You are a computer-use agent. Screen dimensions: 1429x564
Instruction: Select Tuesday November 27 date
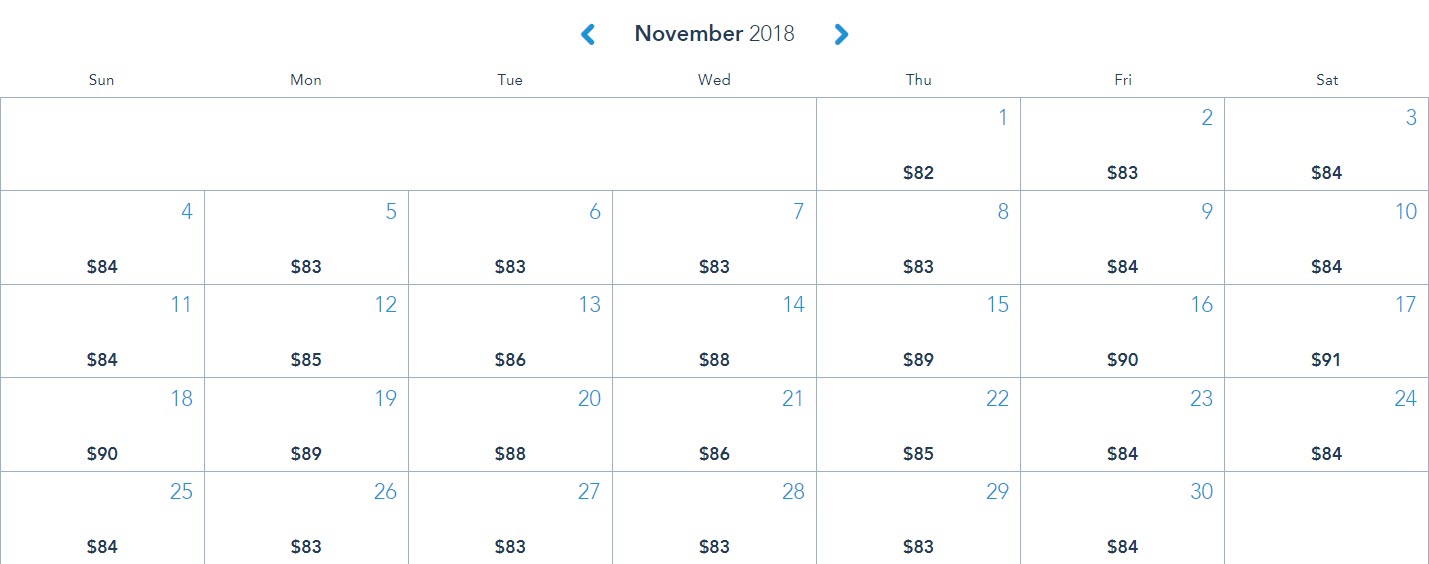coord(511,518)
